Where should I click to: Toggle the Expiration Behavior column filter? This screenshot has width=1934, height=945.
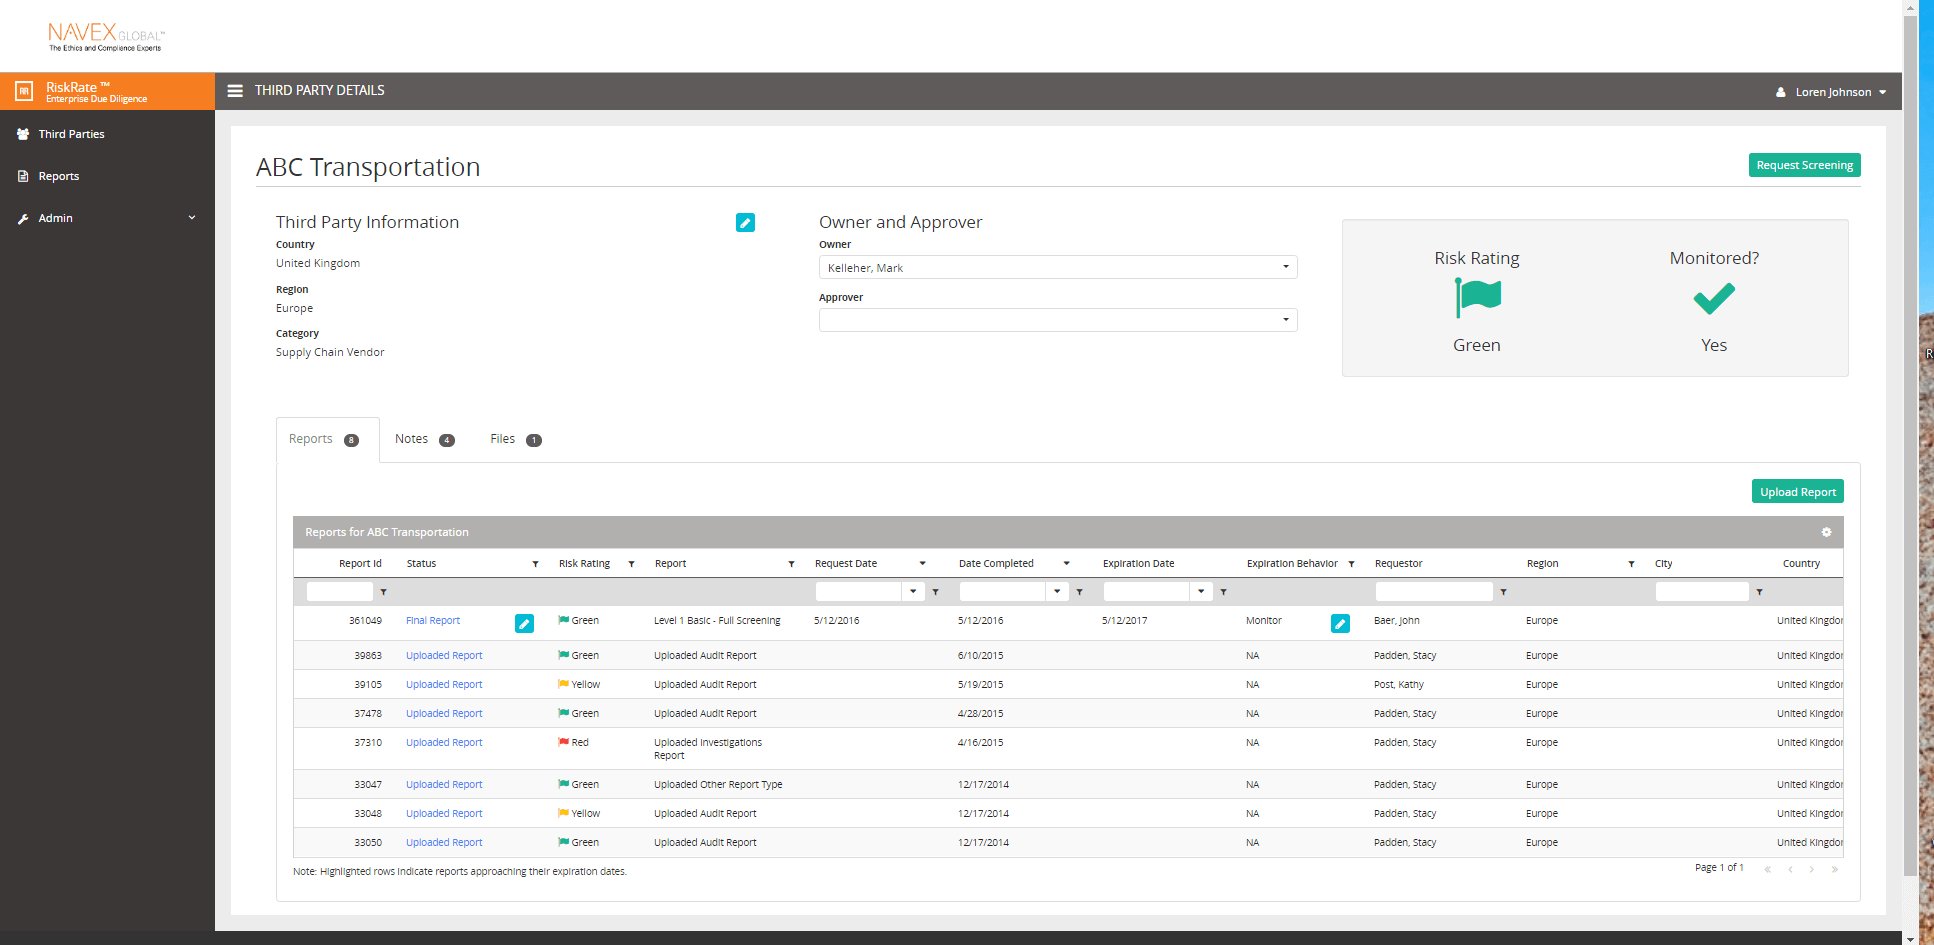(1352, 563)
